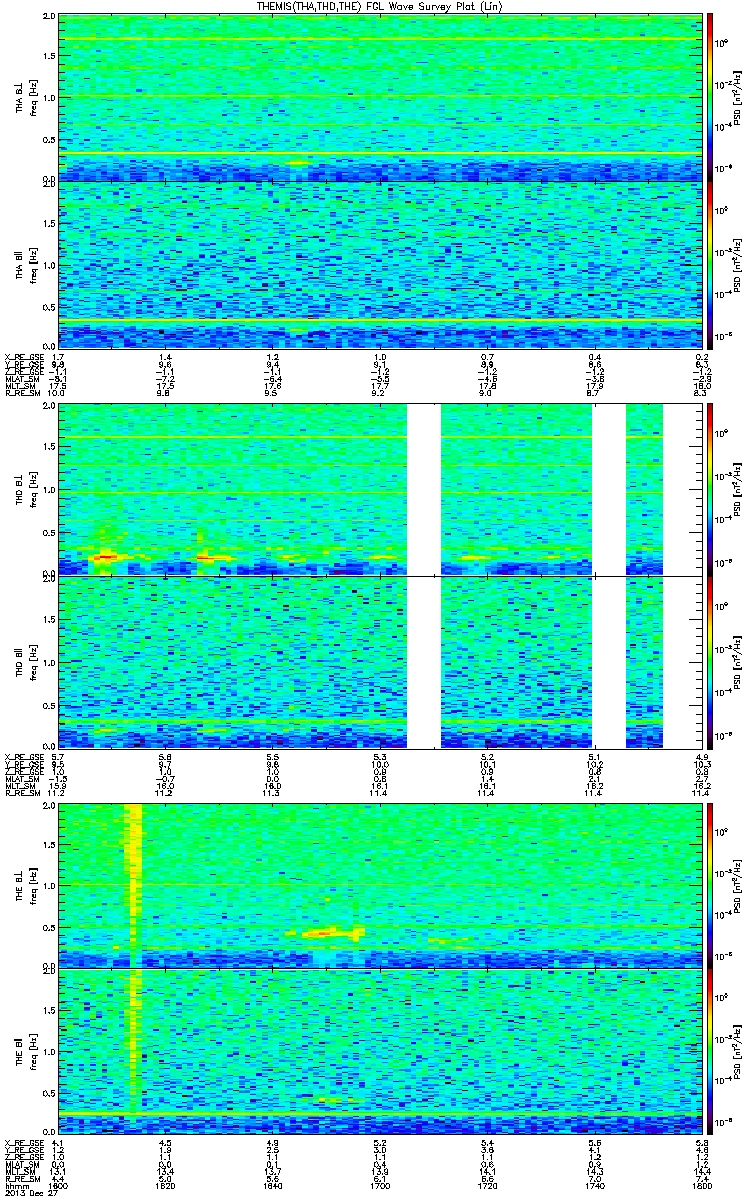
Task: Select the THD B-parallel panel color bar
Action: (x=710, y=662)
